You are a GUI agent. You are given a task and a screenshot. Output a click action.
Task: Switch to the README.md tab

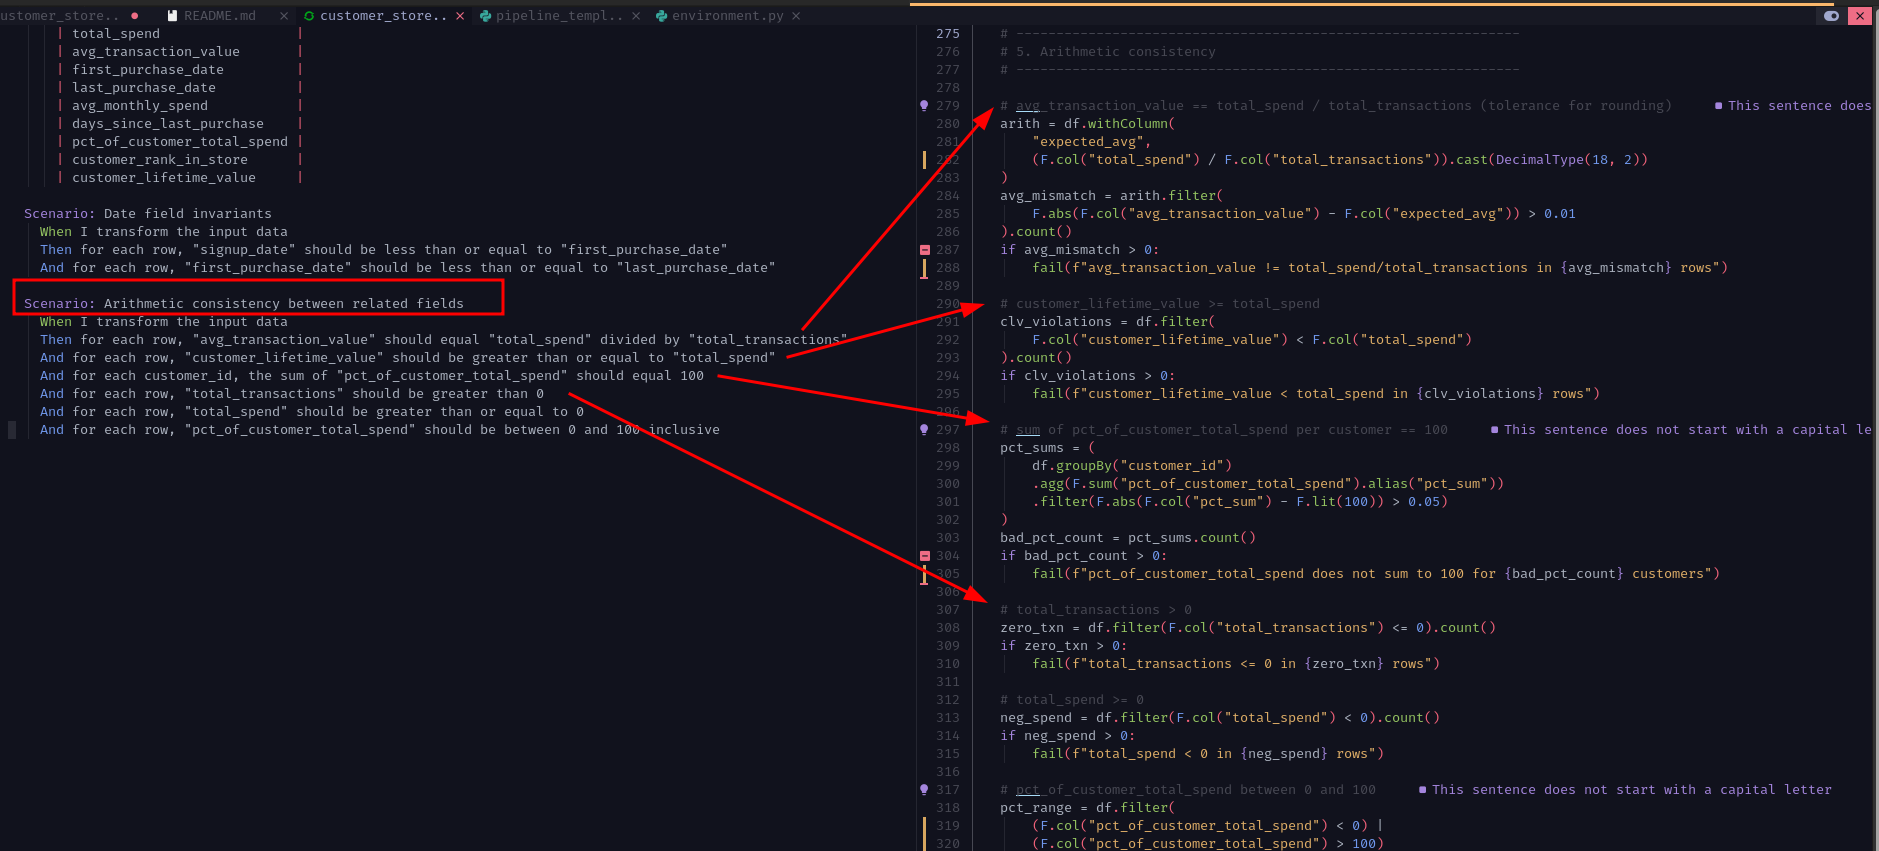[219, 16]
